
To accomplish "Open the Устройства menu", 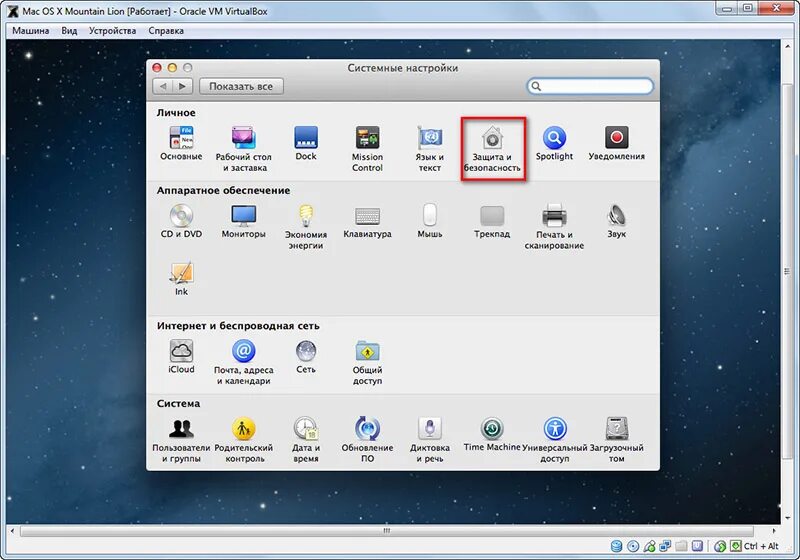I will [112, 31].
